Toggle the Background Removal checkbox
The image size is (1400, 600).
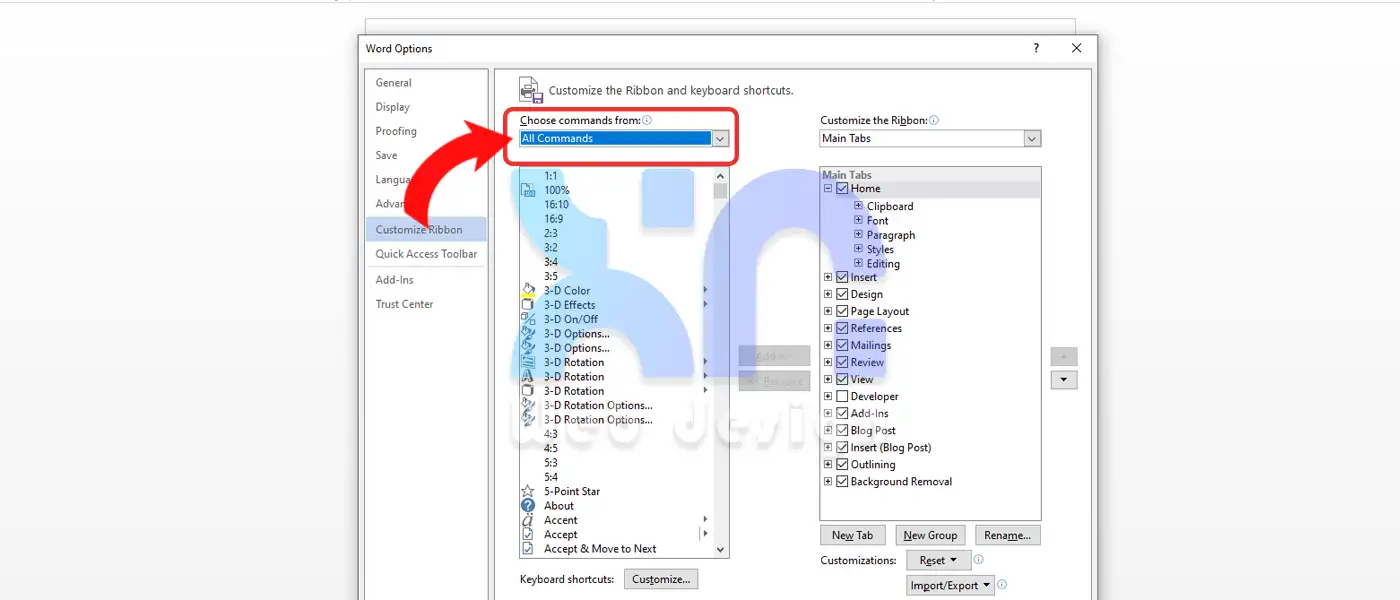[842, 481]
